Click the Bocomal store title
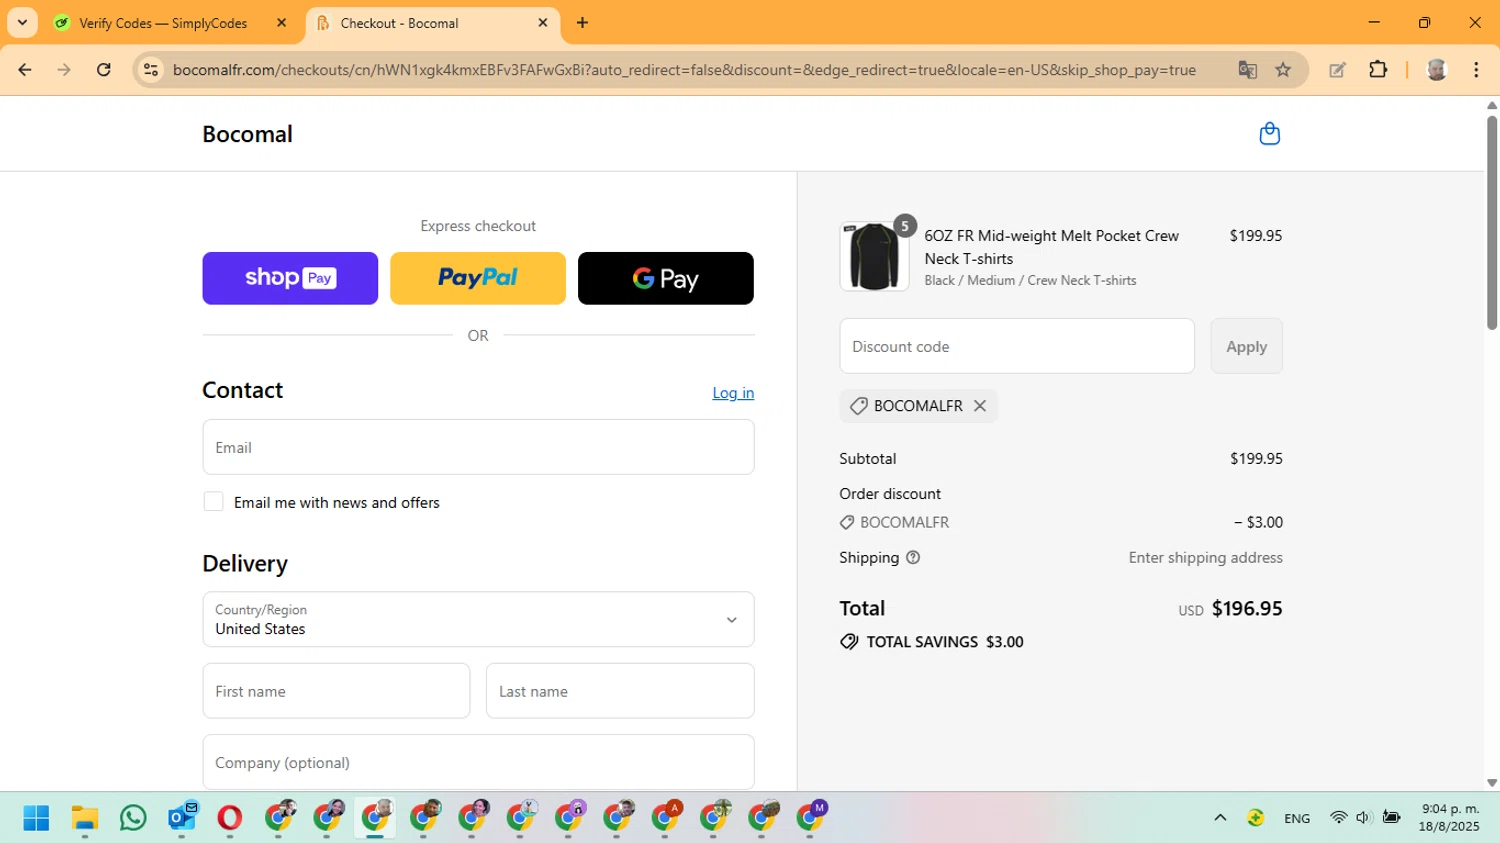The image size is (1500, 843). 247,134
